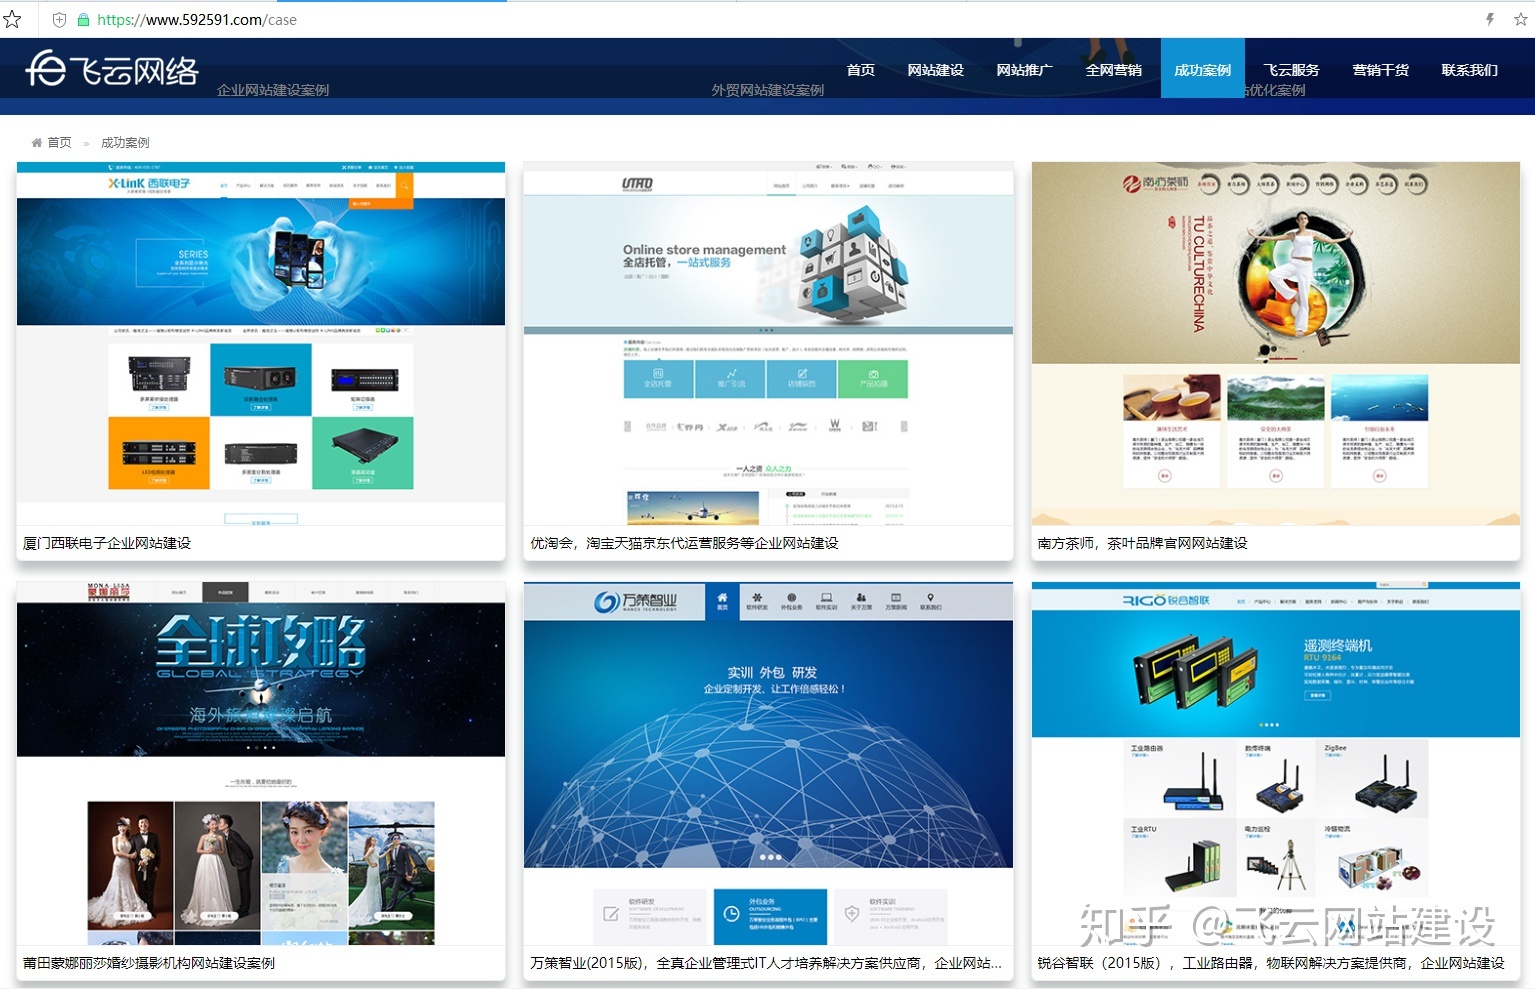View the 万策智业 website case thumbnail

768,763
